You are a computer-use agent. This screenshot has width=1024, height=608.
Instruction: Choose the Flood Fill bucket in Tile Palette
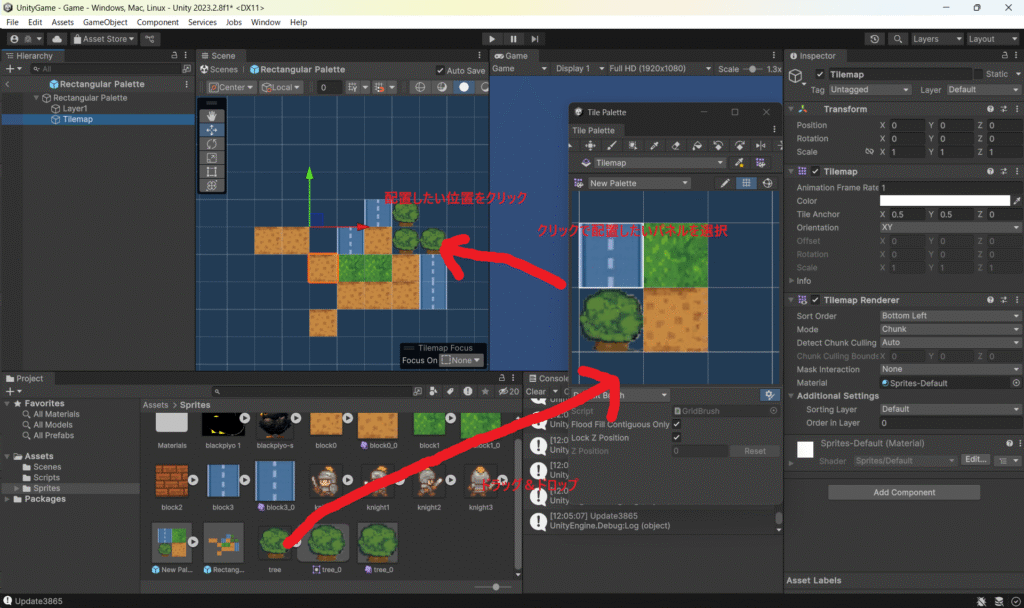click(x=697, y=146)
